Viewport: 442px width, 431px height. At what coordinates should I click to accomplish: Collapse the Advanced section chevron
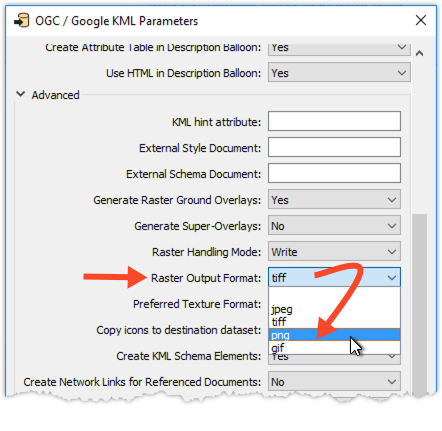coord(21,94)
